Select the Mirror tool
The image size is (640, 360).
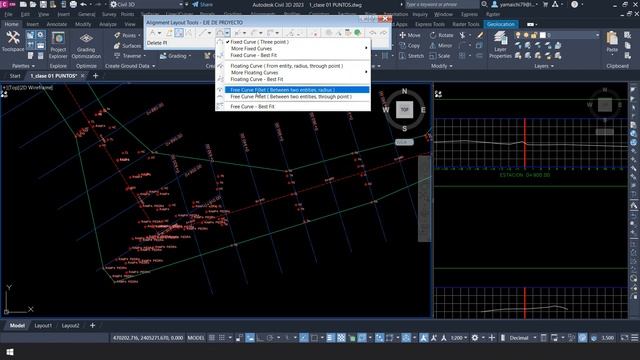point(441,46)
